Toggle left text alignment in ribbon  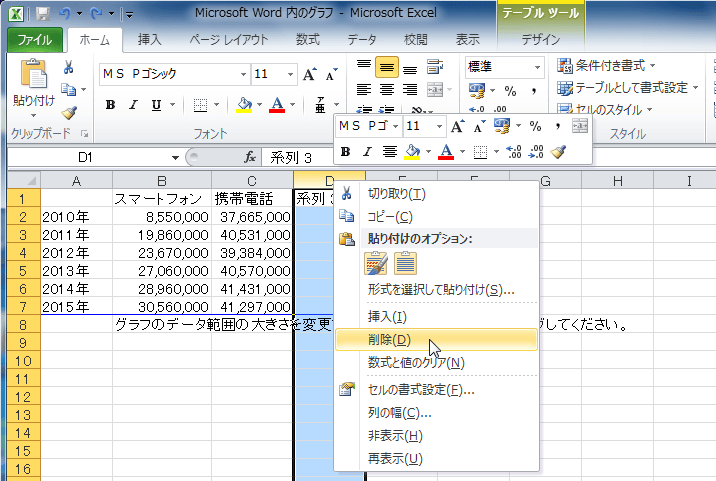363,90
